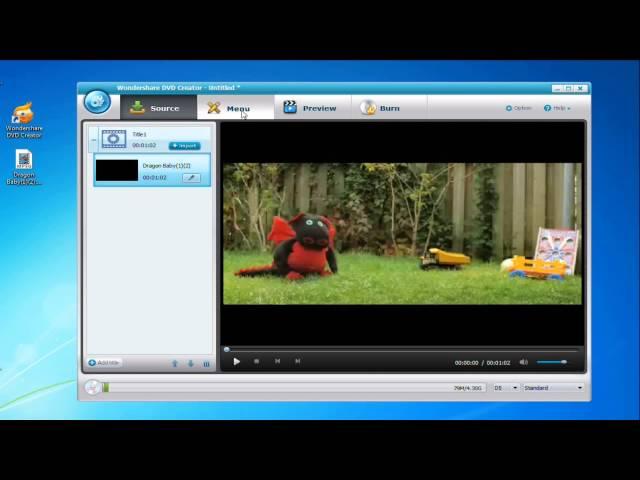Click the tools icon on the Menu tab
This screenshot has height=480, width=640.
point(213,108)
